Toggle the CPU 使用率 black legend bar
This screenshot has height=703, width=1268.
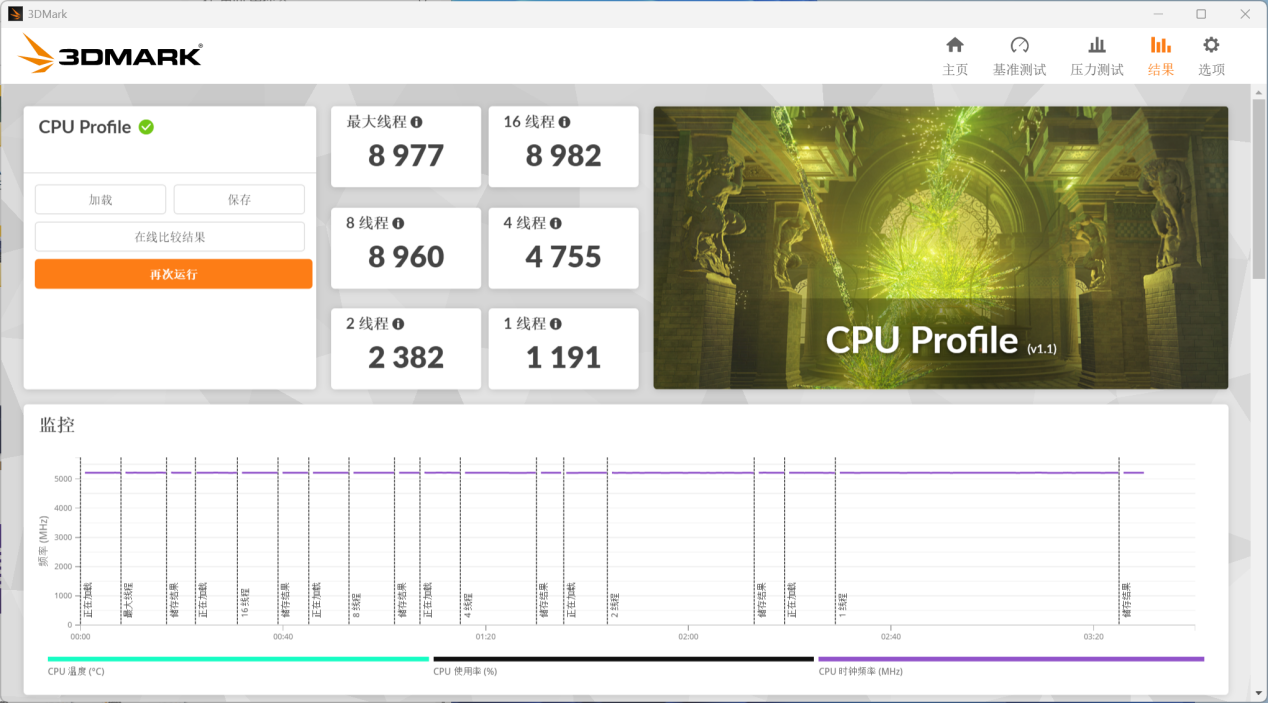(x=623, y=659)
